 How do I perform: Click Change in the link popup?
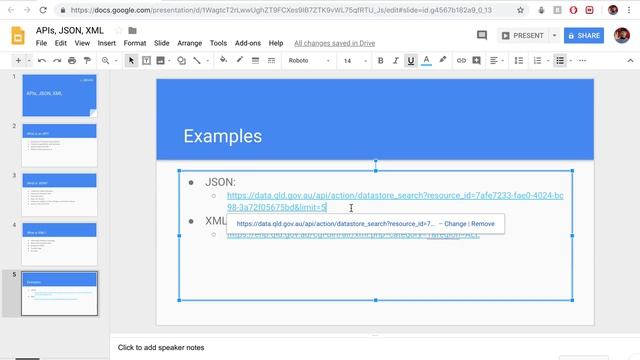pyautogui.click(x=455, y=224)
